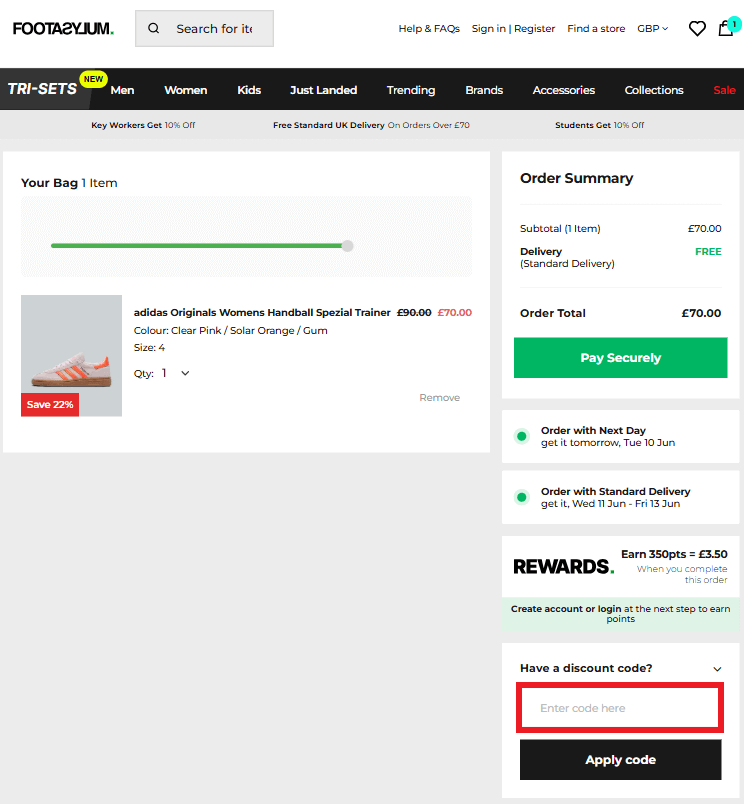Click the Subtotal £70.00 value
The width and height of the screenshot is (744, 804).
pos(705,229)
